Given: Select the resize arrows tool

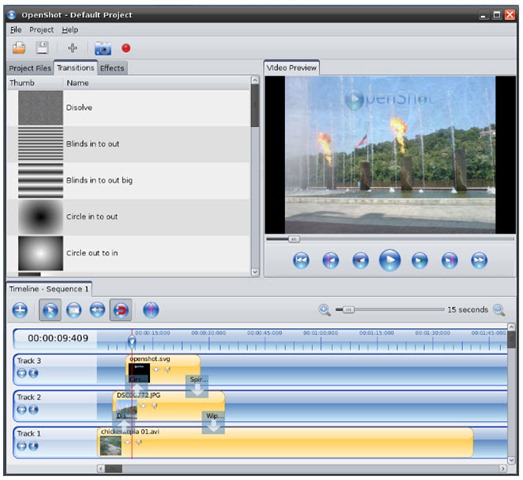Looking at the screenshot, I should 97,310.
